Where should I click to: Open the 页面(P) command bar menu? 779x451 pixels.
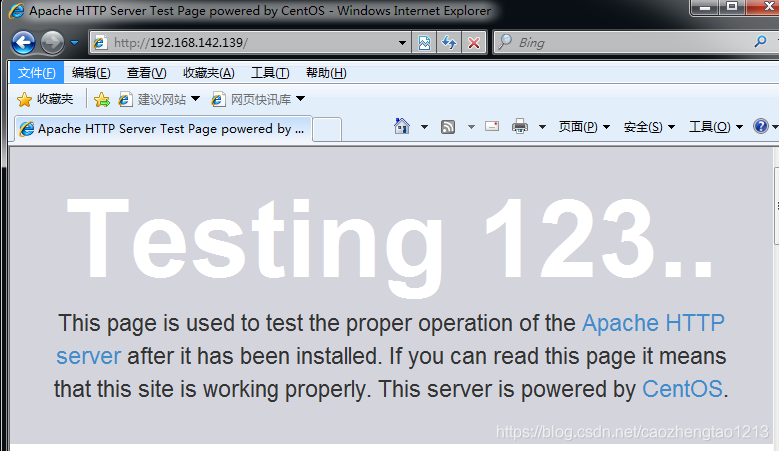[x=584, y=127]
